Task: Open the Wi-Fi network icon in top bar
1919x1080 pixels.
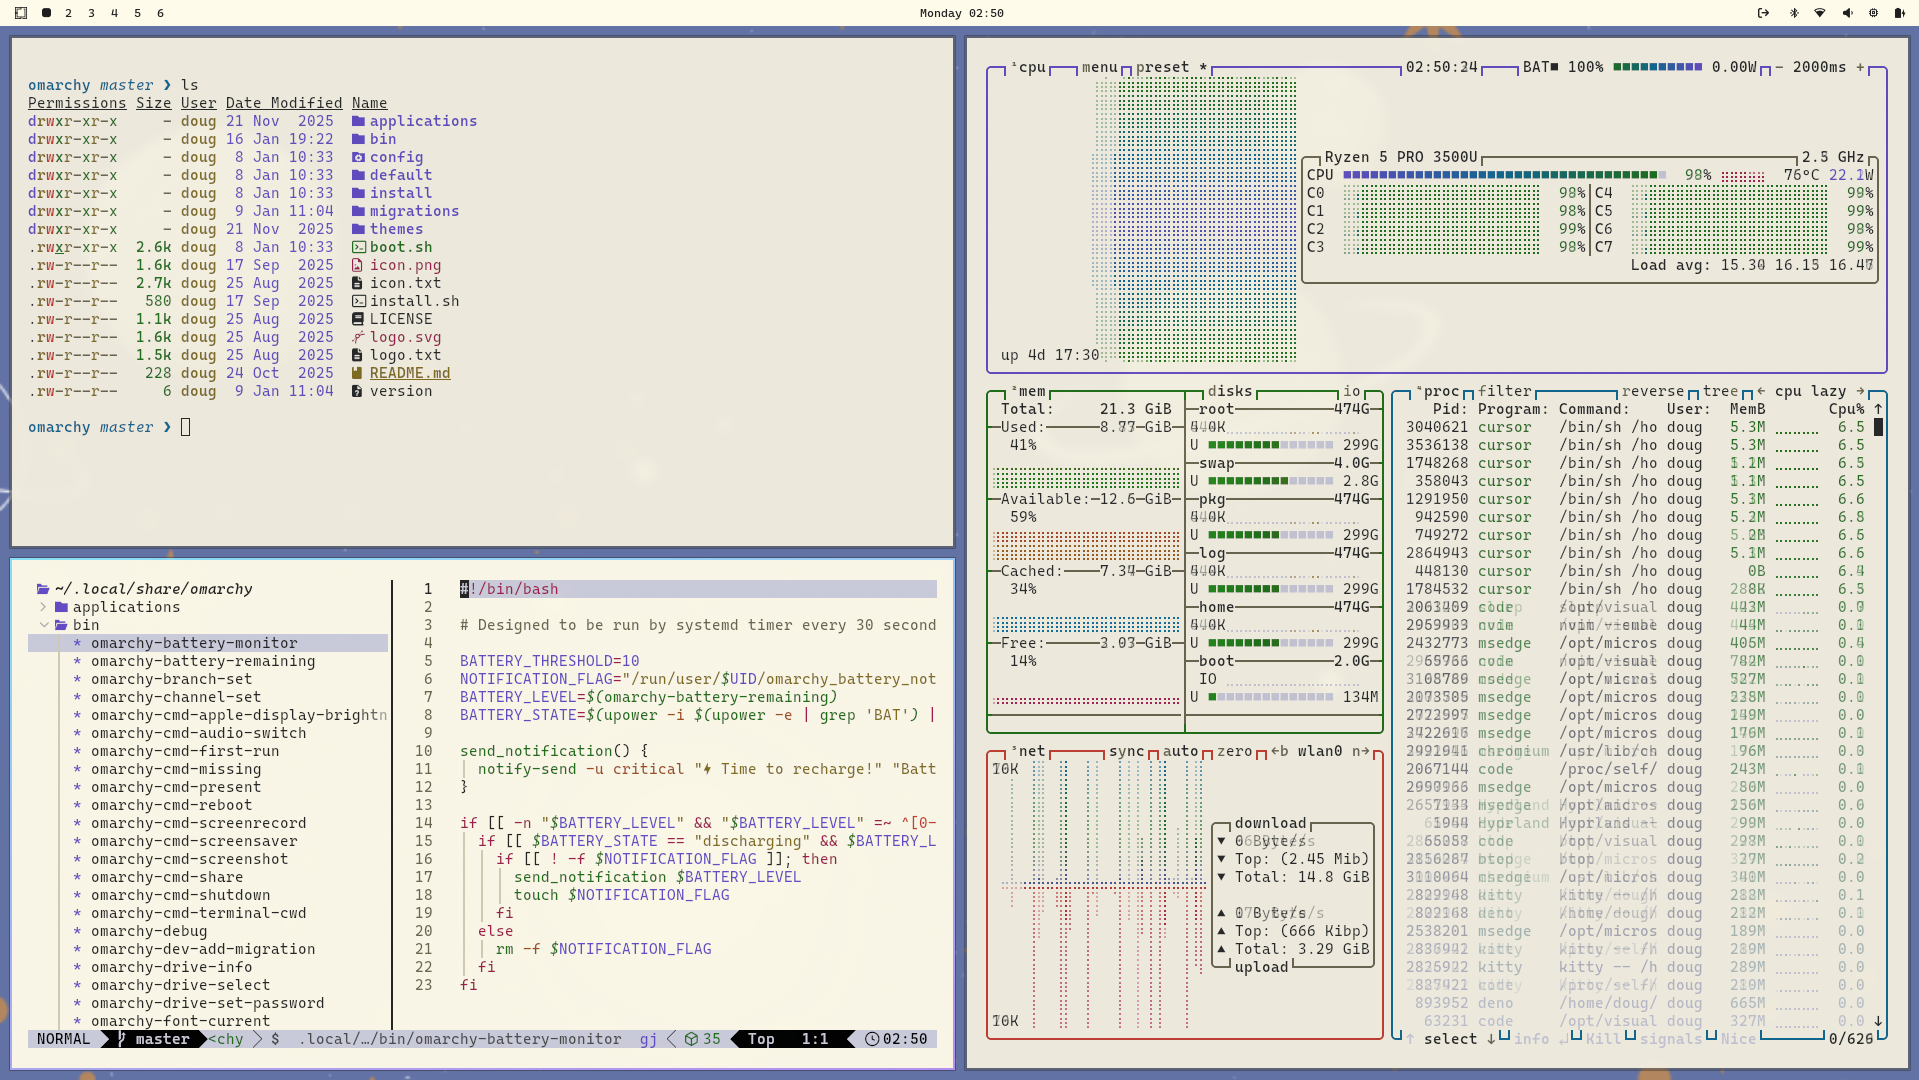Action: (1820, 13)
